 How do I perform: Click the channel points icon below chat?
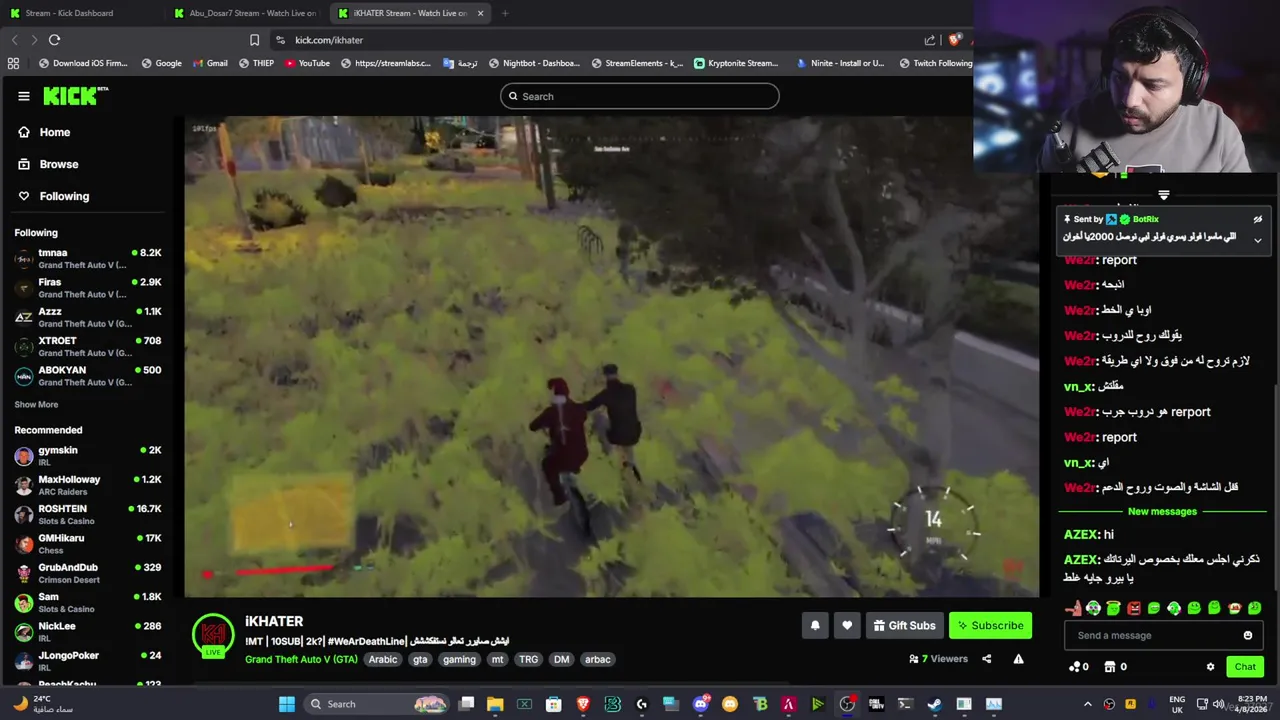point(1074,667)
